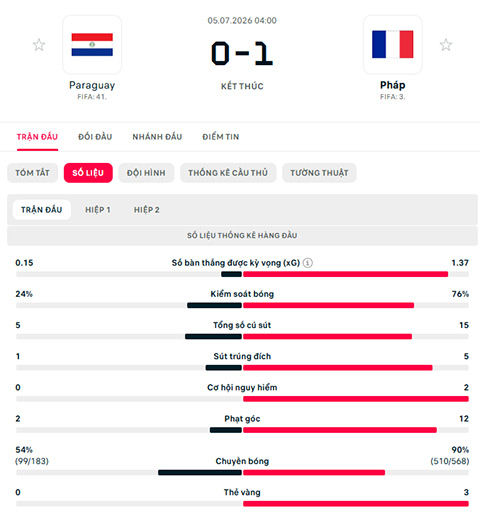Image resolution: width=480 pixels, height=520 pixels.
Task: Show the TÓM TẮT summary
Action: click(32, 173)
